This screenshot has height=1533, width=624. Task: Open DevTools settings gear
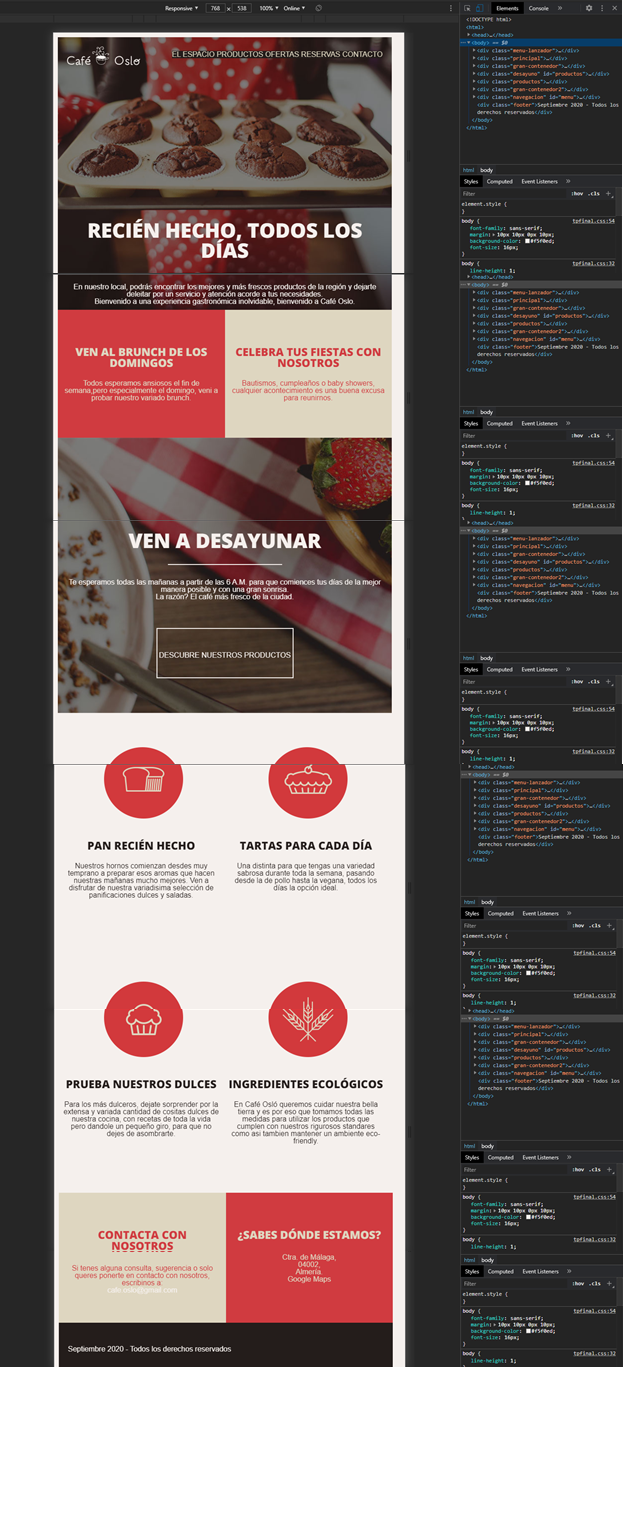coord(589,8)
